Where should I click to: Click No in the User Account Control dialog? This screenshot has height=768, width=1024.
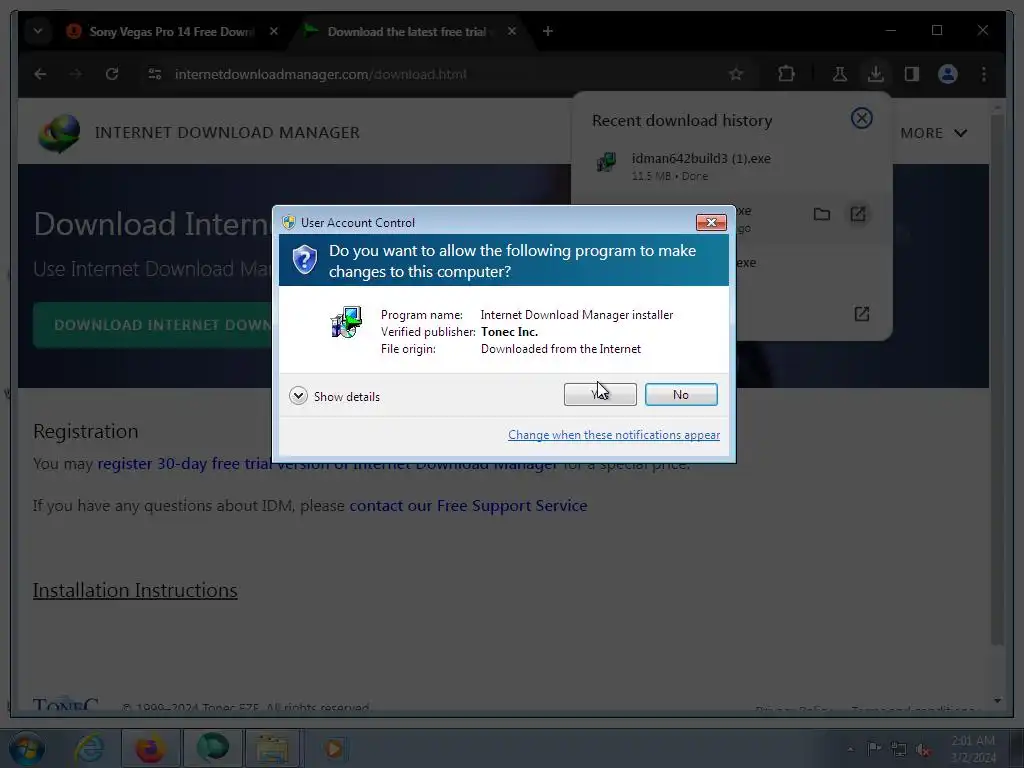pos(680,394)
